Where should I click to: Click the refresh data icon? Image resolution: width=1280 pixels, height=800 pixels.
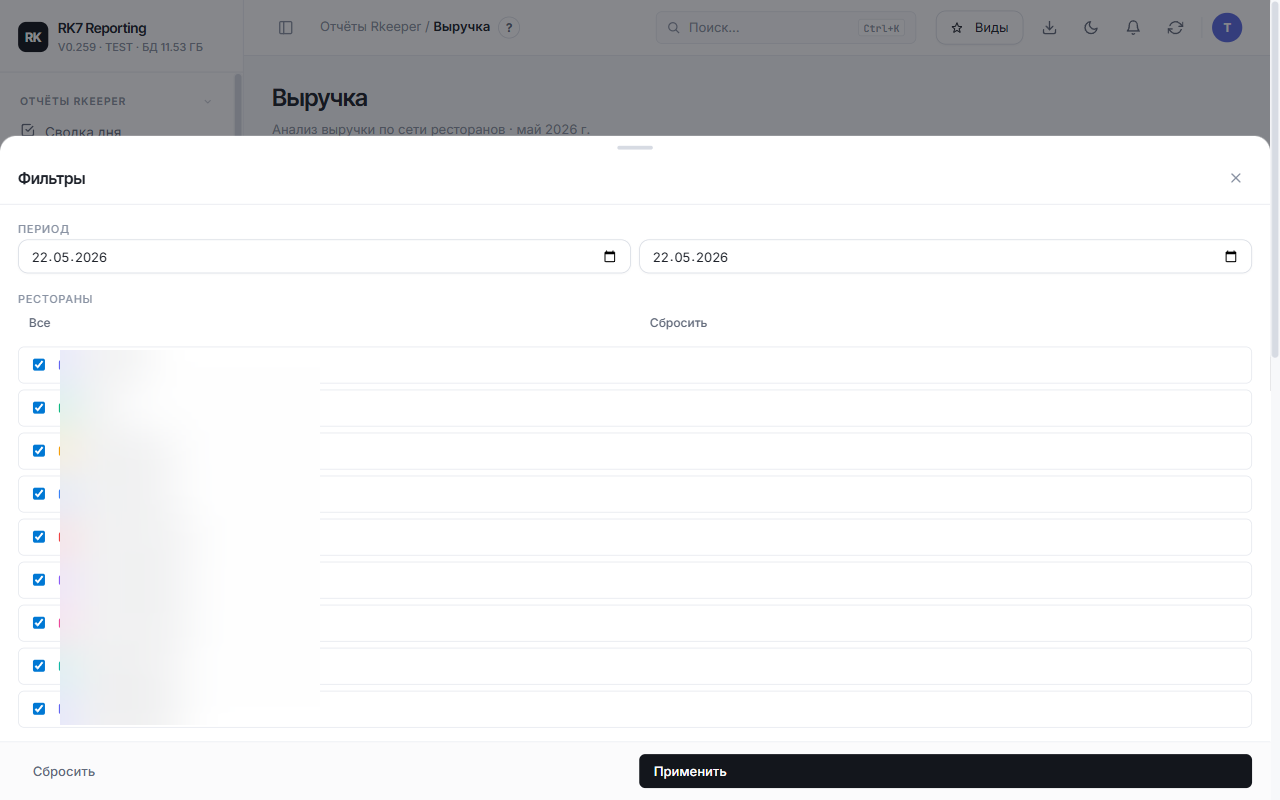tap(1175, 28)
